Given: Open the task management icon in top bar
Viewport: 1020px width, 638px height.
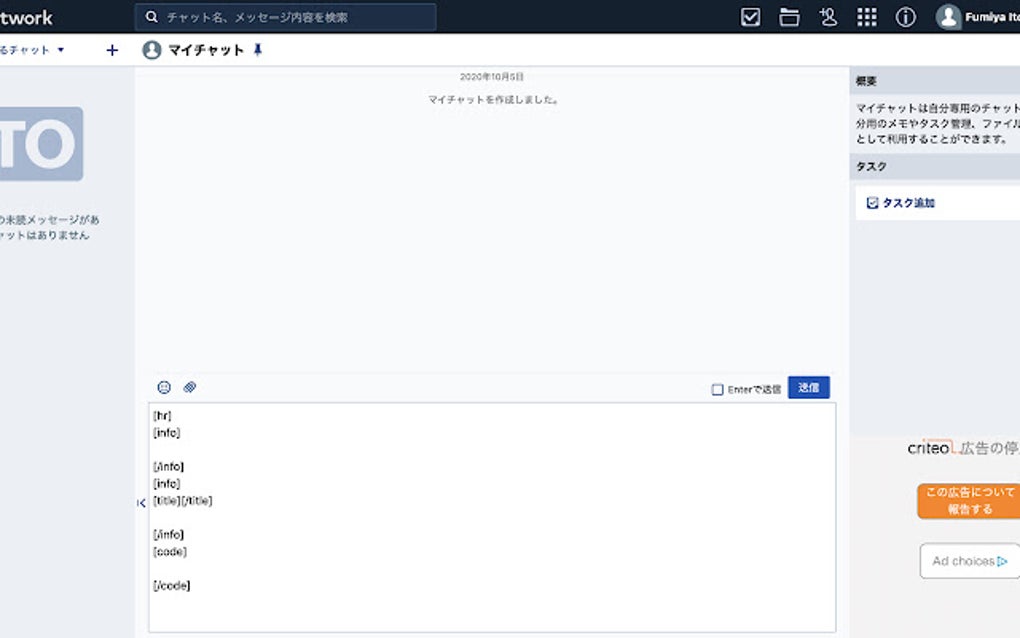Looking at the screenshot, I should point(751,17).
